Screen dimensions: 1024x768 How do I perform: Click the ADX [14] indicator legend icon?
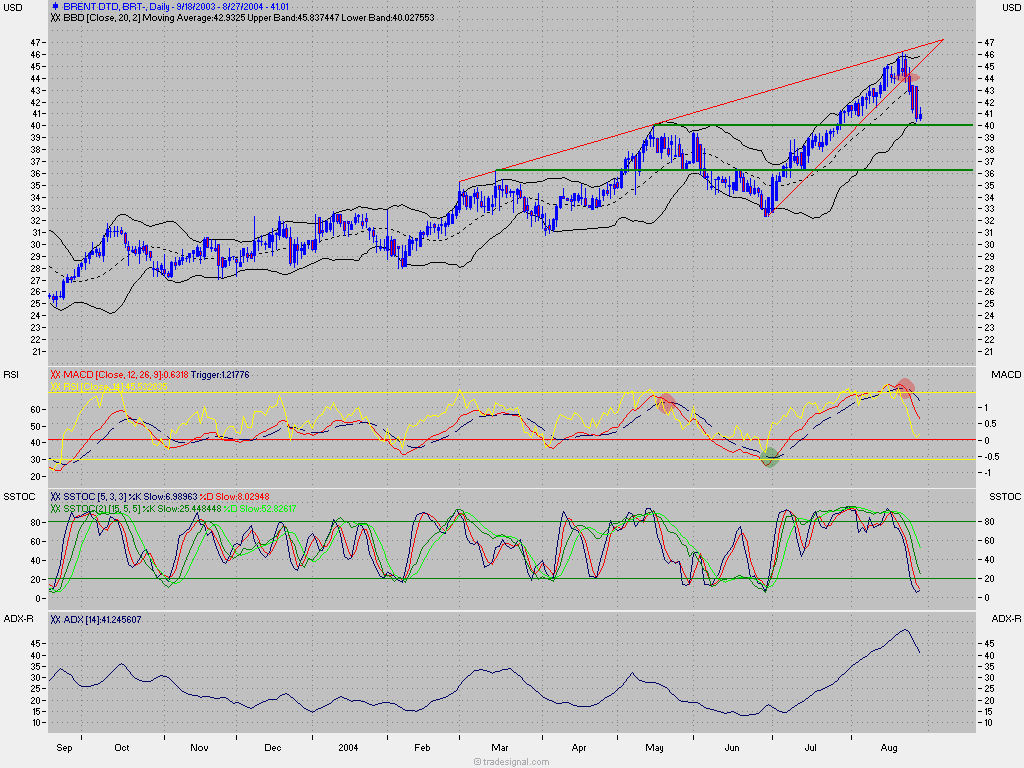pos(55,619)
